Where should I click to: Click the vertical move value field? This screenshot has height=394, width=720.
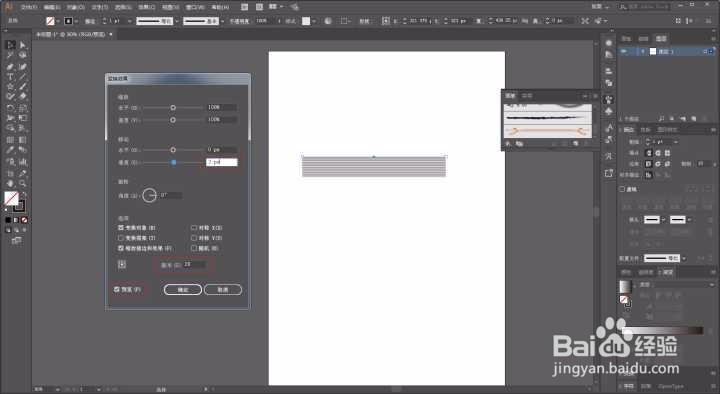[x=221, y=162]
